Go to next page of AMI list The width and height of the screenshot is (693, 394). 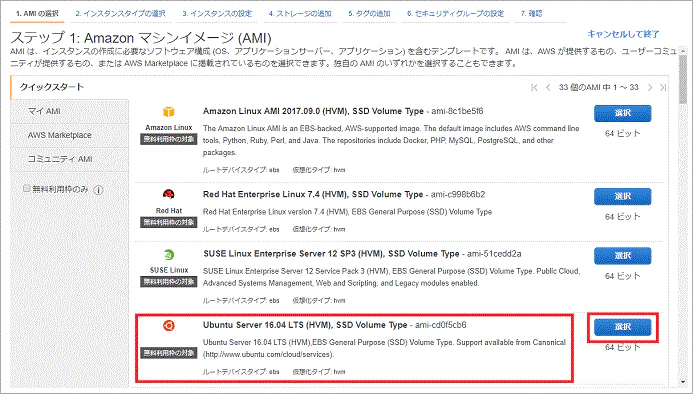[650, 88]
